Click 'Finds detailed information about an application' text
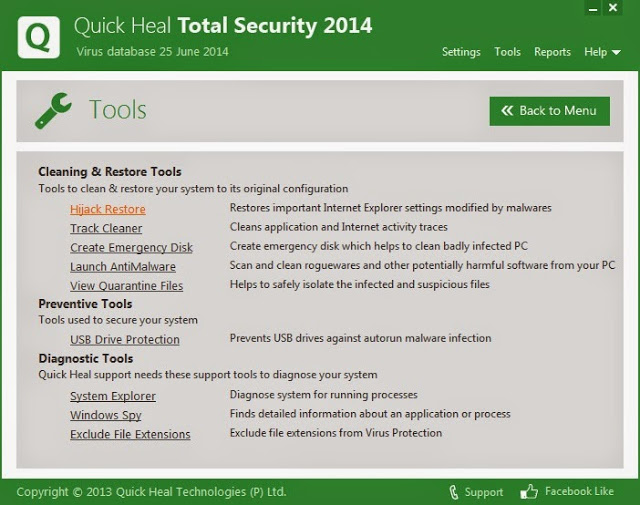The height and width of the screenshot is (505, 640). point(370,414)
